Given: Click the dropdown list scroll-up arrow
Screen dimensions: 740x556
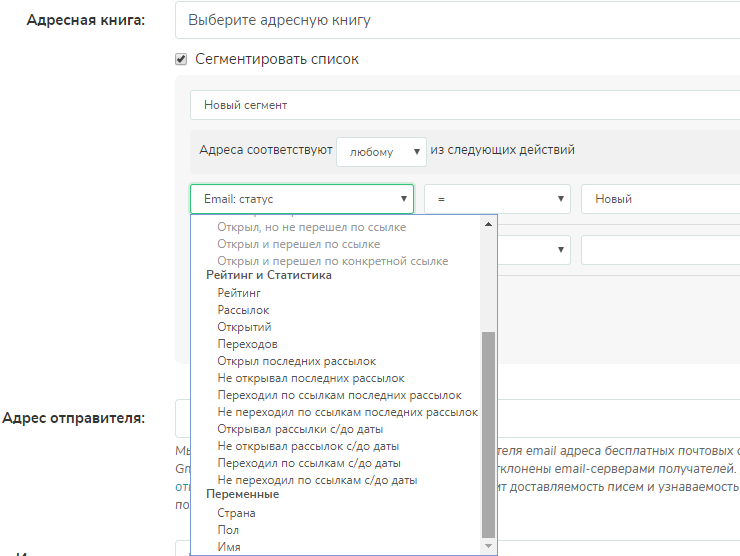Looking at the screenshot, I should coord(488,223).
